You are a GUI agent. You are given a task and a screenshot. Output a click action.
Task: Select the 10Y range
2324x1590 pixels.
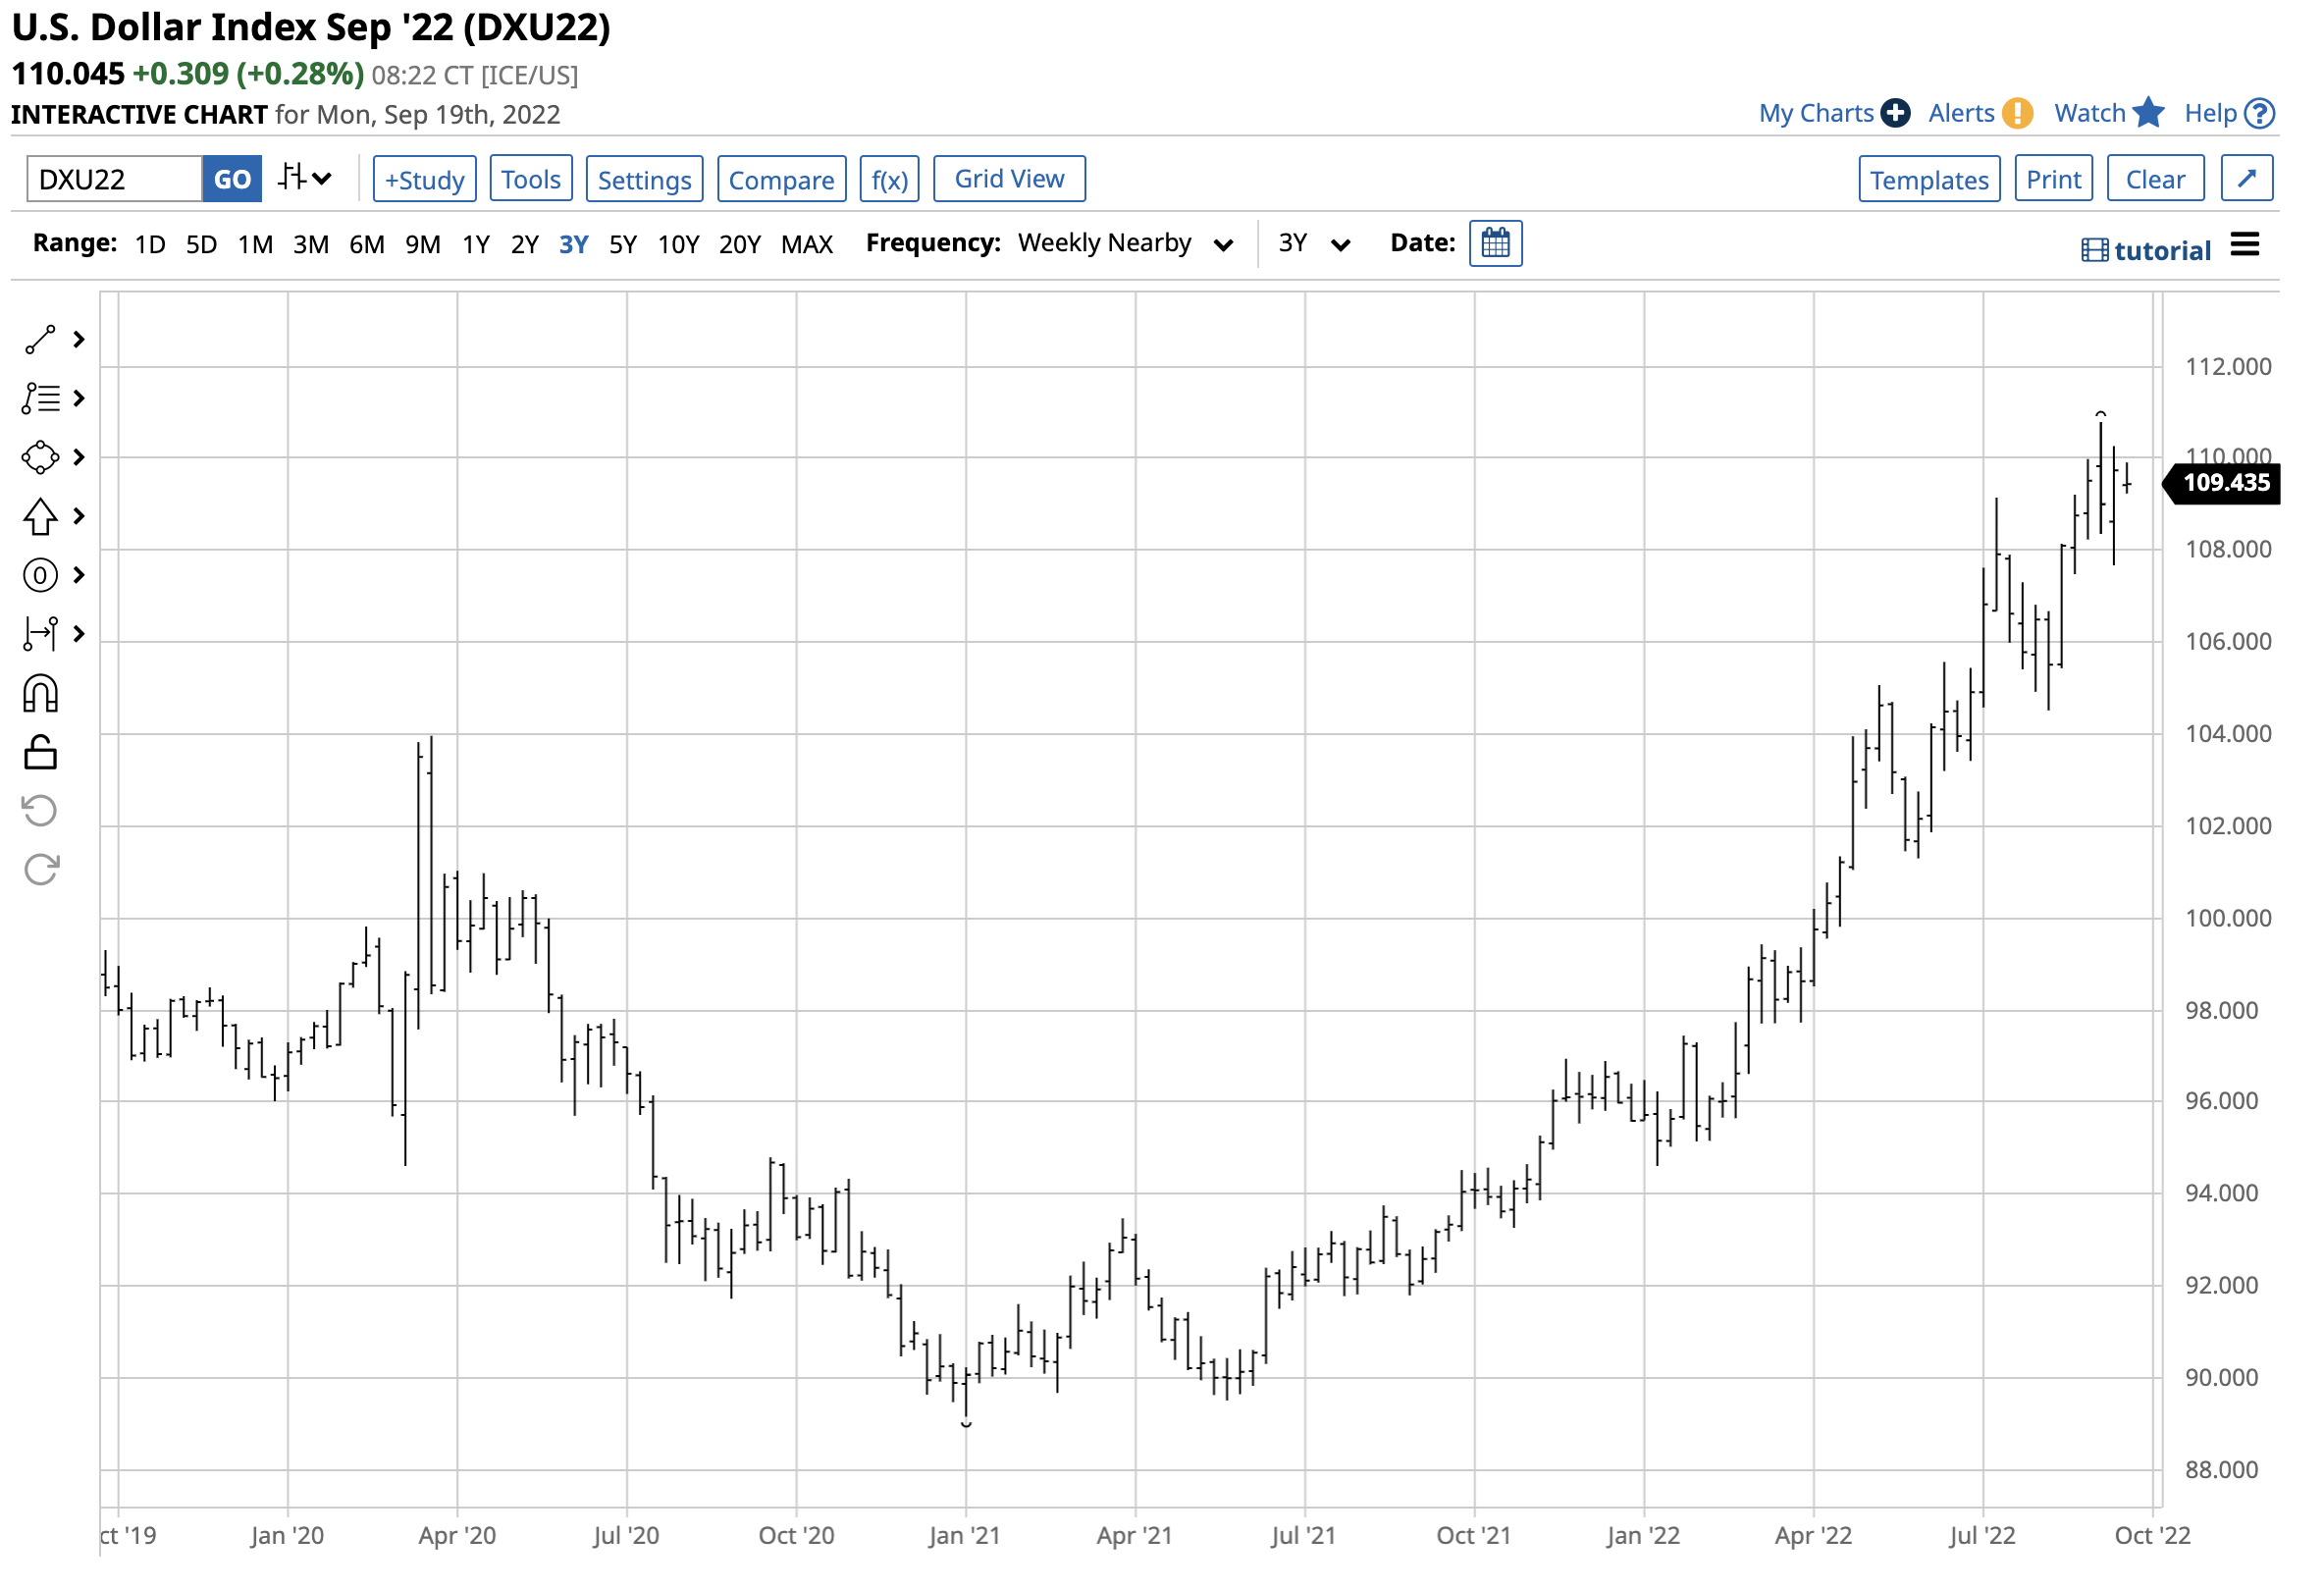click(679, 245)
